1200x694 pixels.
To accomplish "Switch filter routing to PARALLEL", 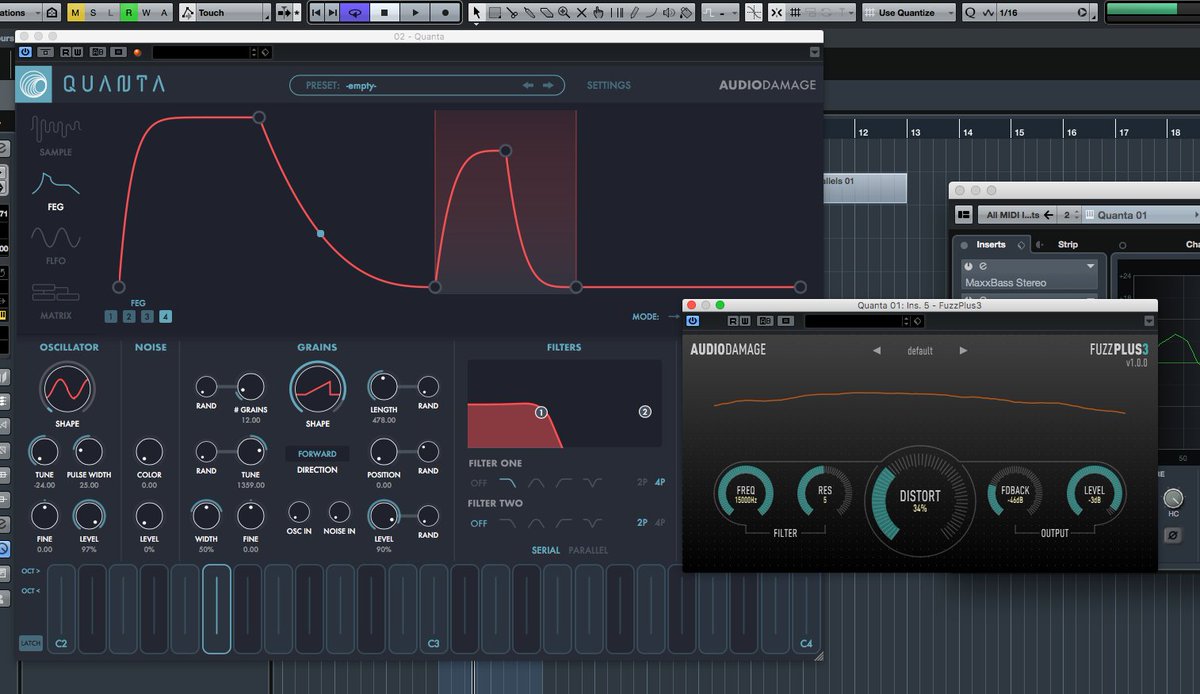I will coord(588,550).
